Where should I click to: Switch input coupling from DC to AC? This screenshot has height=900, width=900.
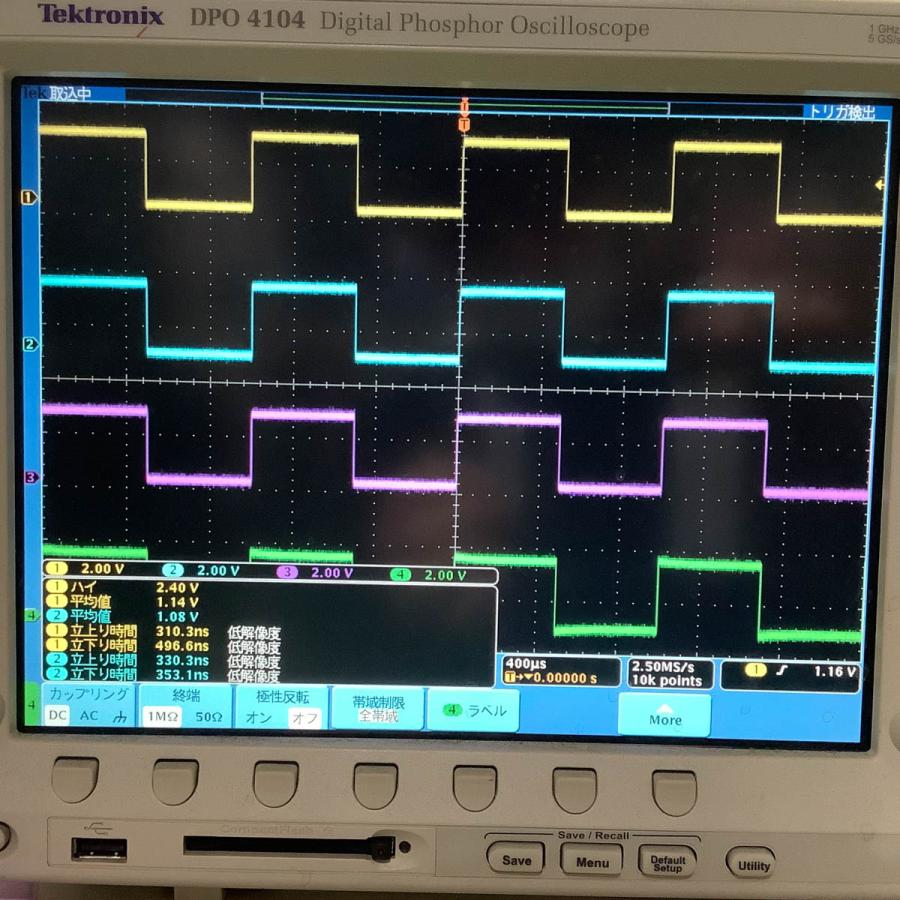[x=88, y=717]
